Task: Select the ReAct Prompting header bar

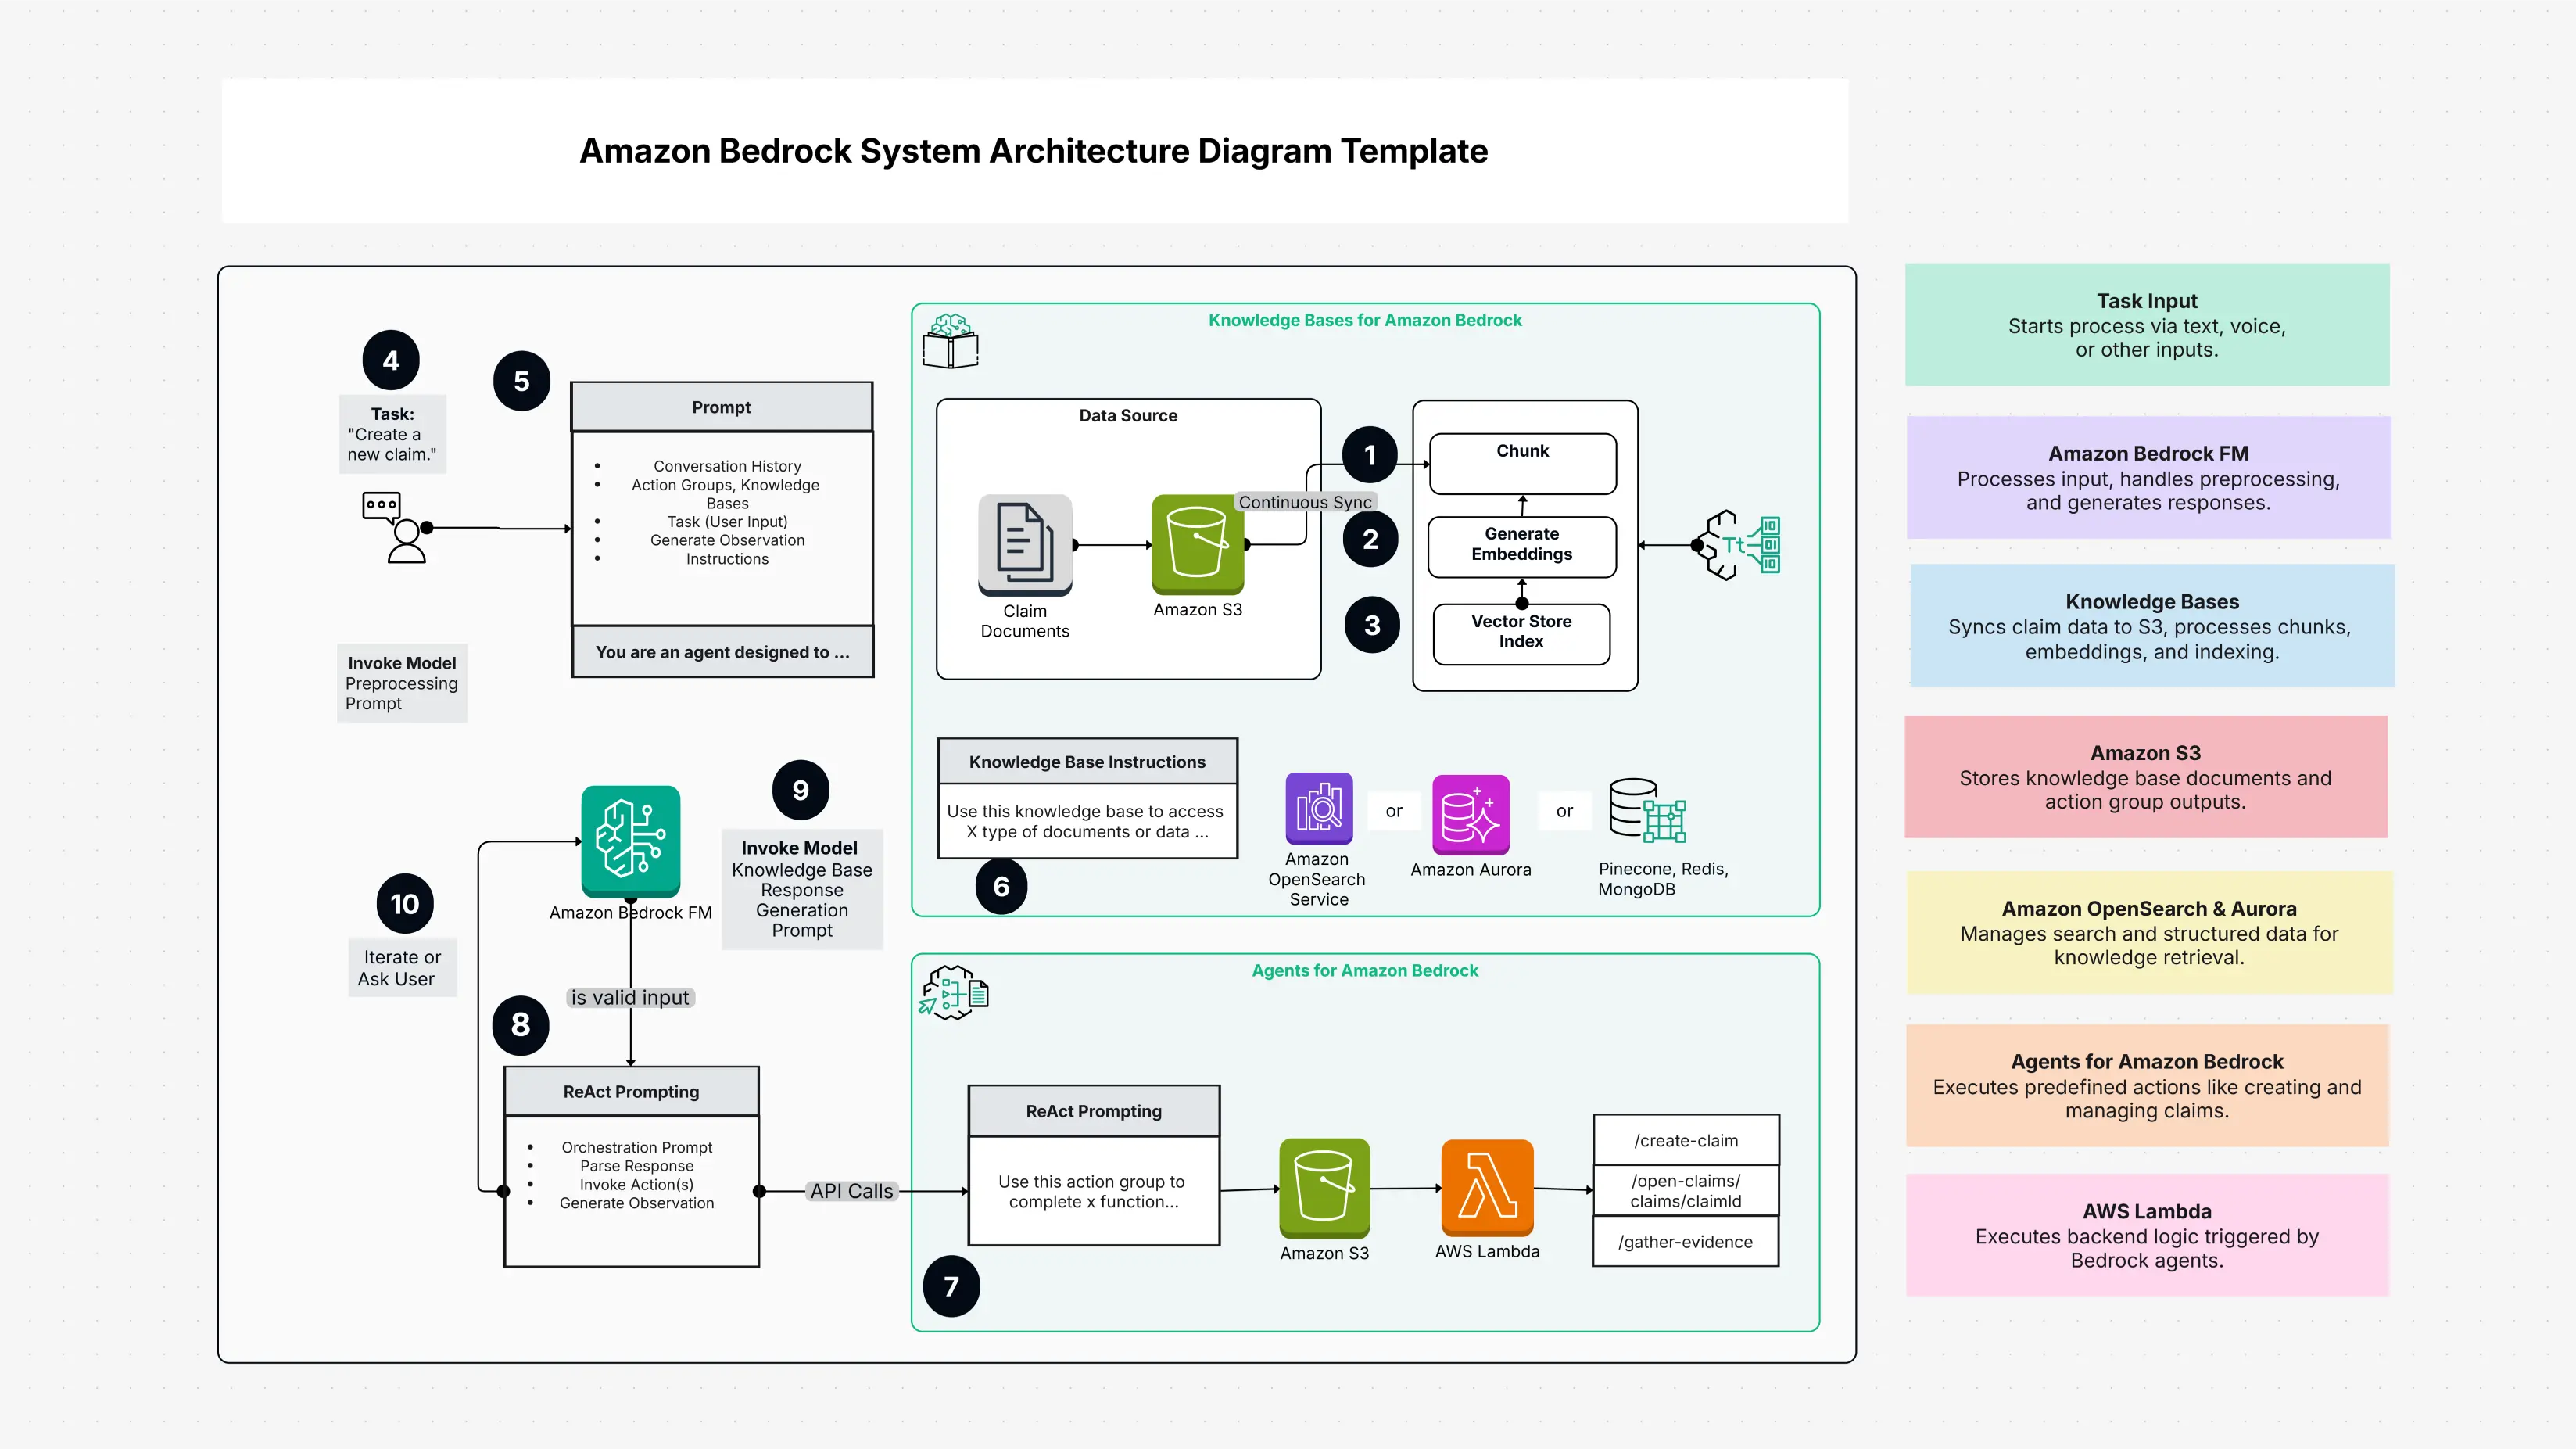Action: [x=631, y=1091]
